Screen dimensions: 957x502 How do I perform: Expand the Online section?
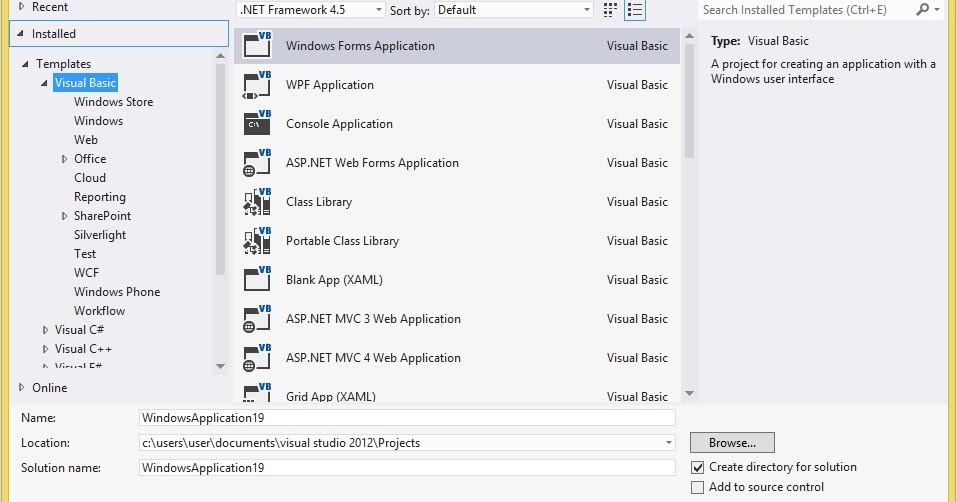(21, 387)
